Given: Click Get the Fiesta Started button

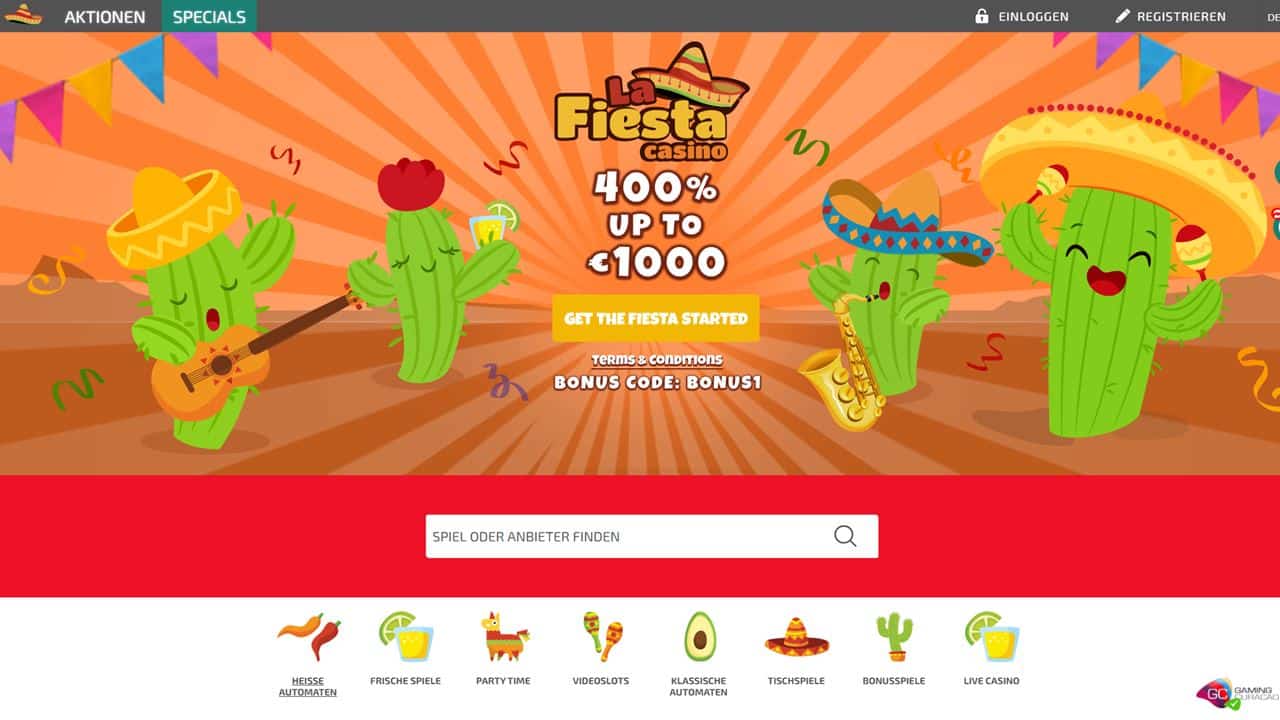Looking at the screenshot, I should [x=656, y=318].
